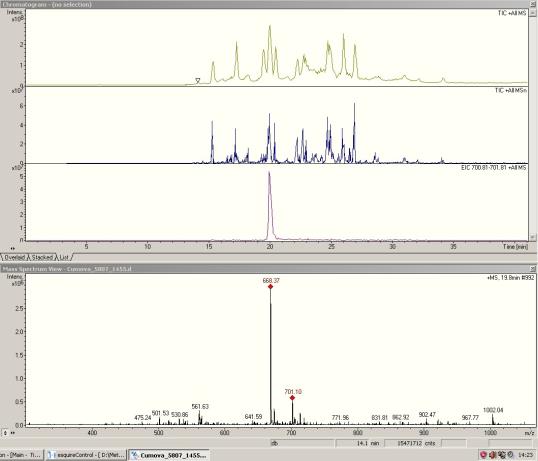Click the 'TIC +All MSn' trace label
538x461 pixels.
(510, 90)
